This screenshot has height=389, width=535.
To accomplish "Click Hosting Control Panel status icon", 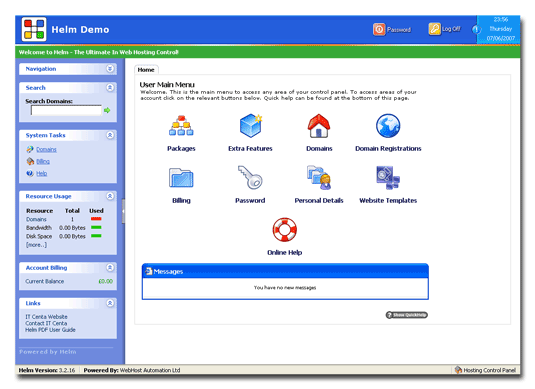I will click(x=458, y=370).
